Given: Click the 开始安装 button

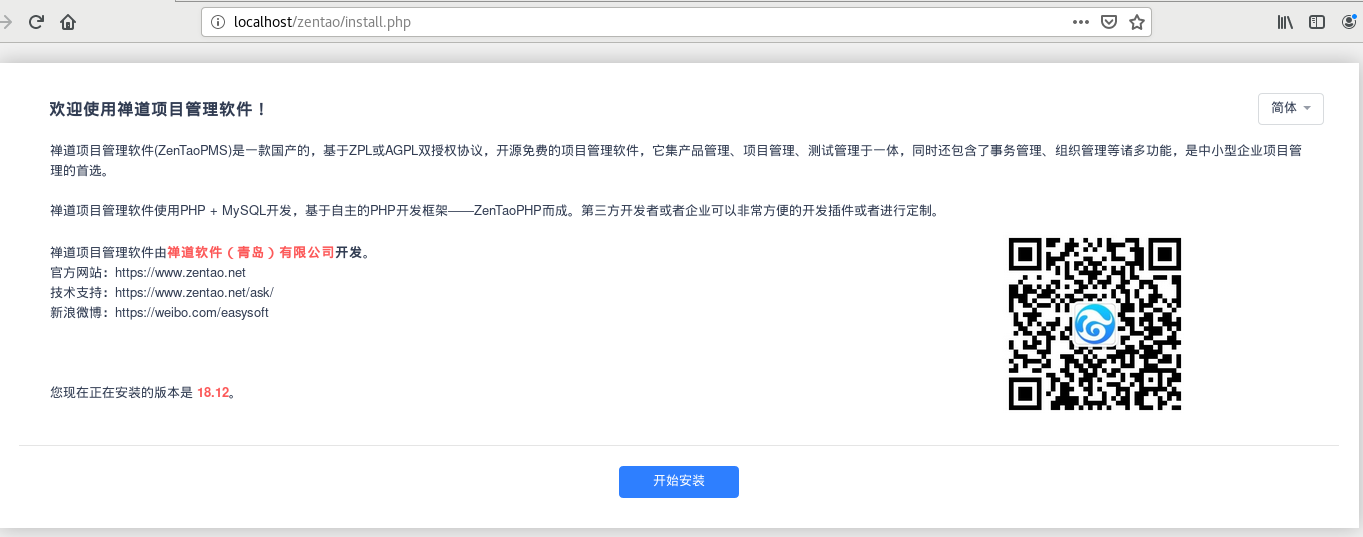Looking at the screenshot, I should 679,481.
